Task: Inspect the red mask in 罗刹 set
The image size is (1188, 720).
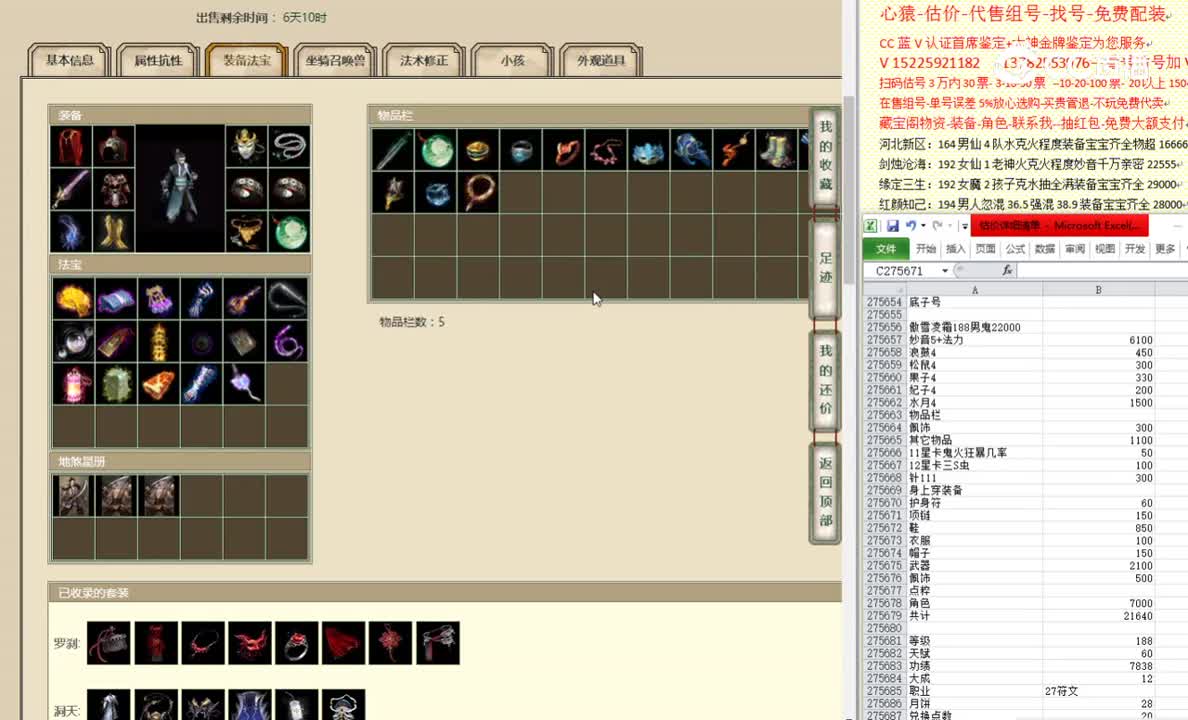Action: tap(249, 643)
